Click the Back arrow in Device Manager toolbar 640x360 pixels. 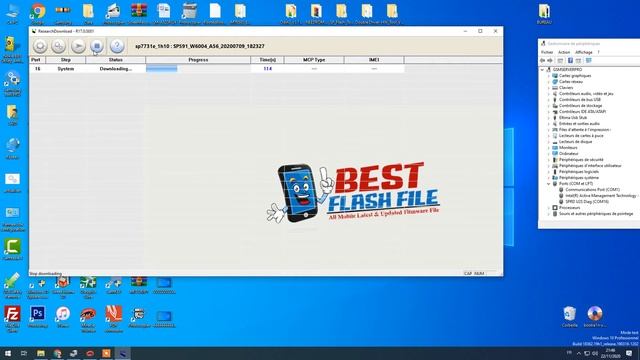click(542, 61)
